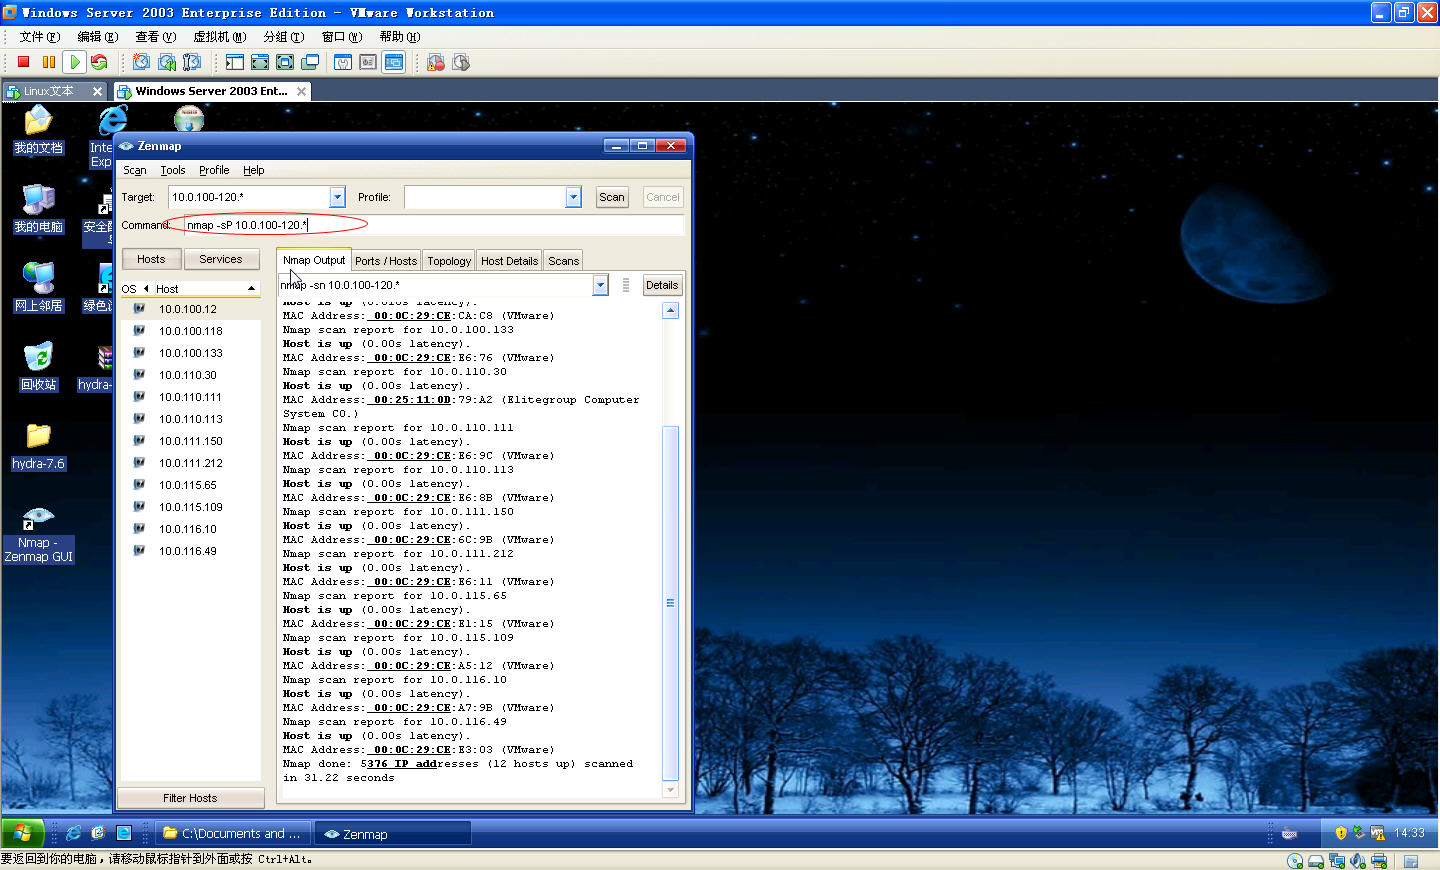Open Zenmap Tools menu

173,170
